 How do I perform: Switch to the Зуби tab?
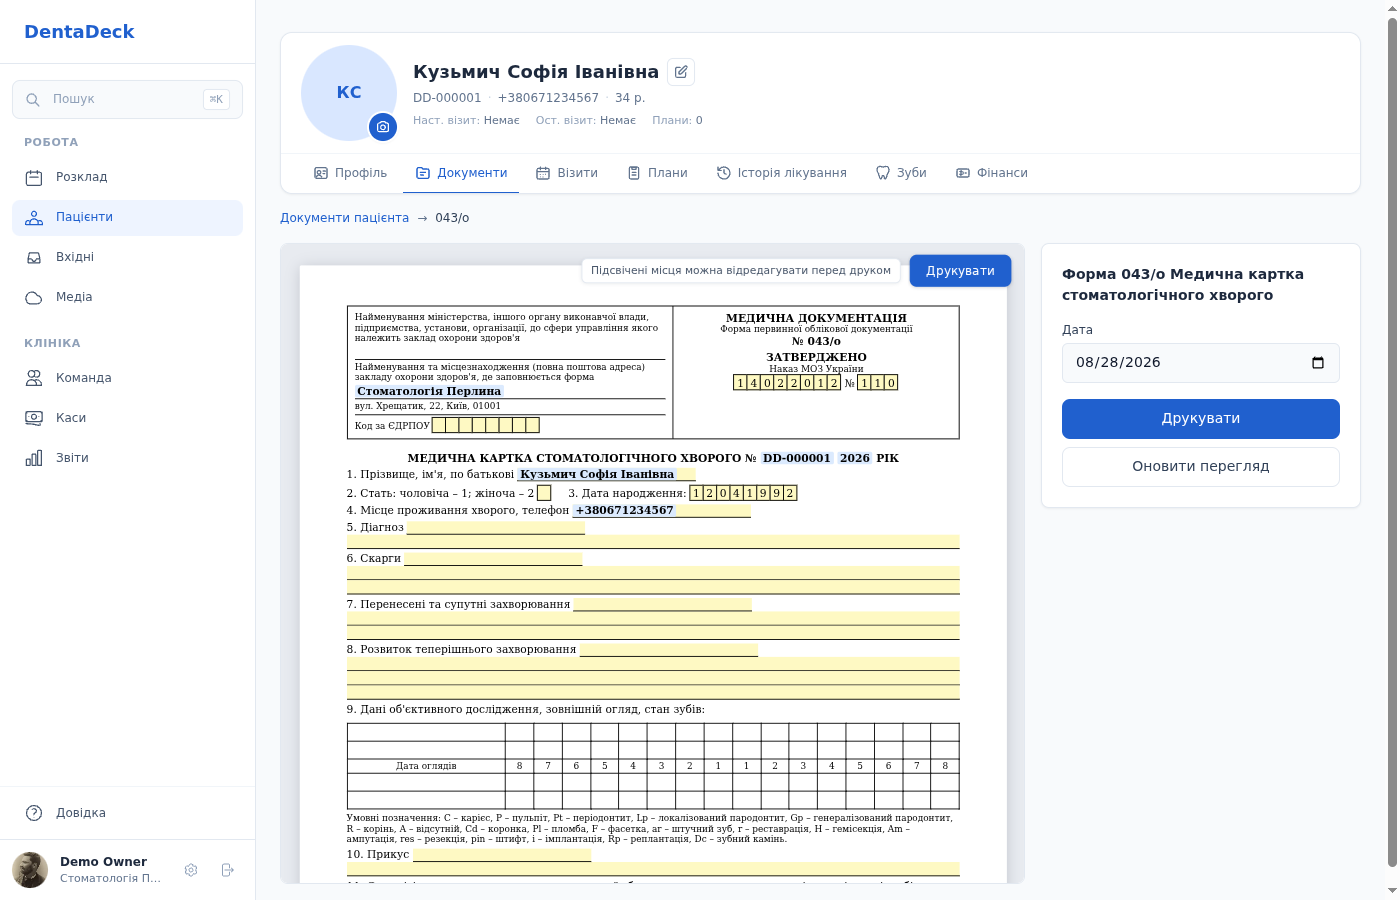coord(901,173)
